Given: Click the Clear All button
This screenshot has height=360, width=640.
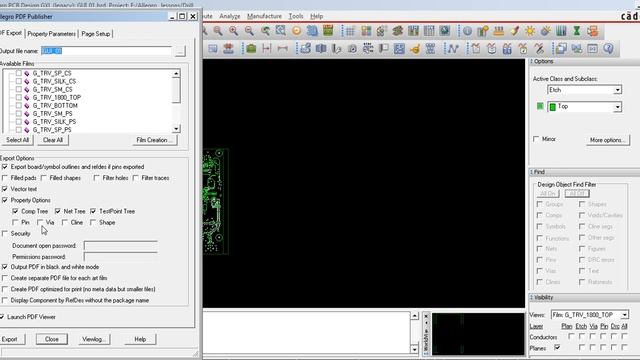Looking at the screenshot, I should point(53,140).
